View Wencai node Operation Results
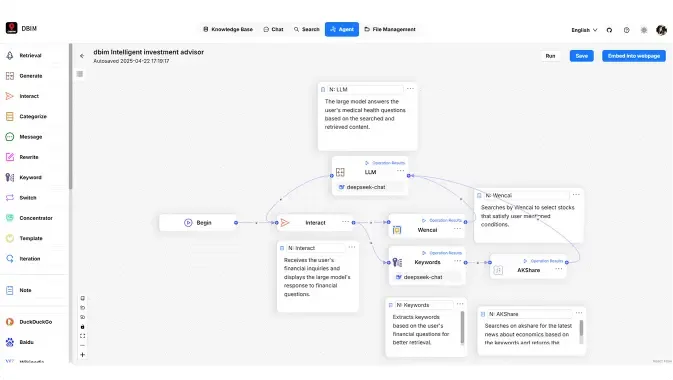 pos(442,220)
